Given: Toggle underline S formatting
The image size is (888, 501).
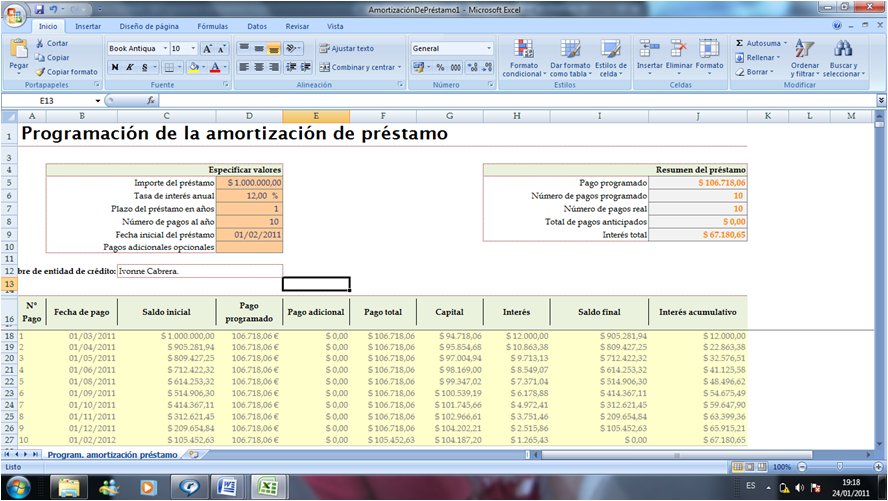Looking at the screenshot, I should (x=144, y=67).
